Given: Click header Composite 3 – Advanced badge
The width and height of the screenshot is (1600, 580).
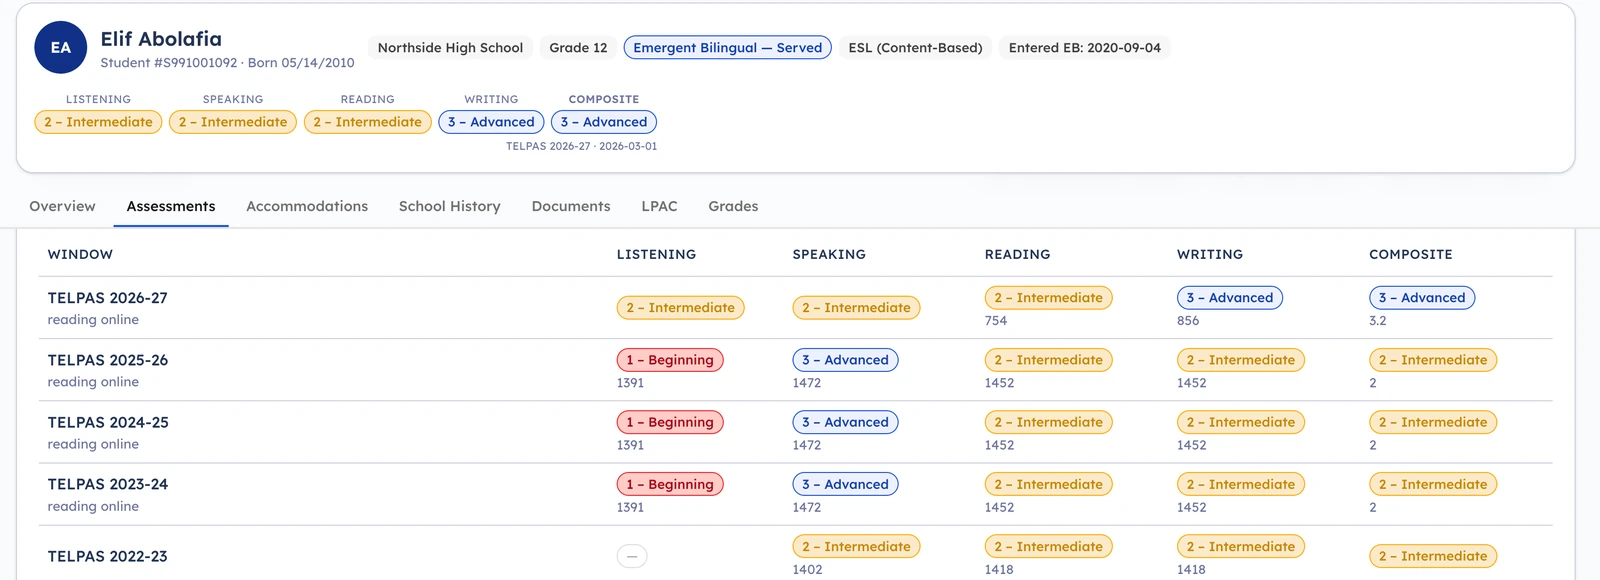Looking at the screenshot, I should [603, 122].
